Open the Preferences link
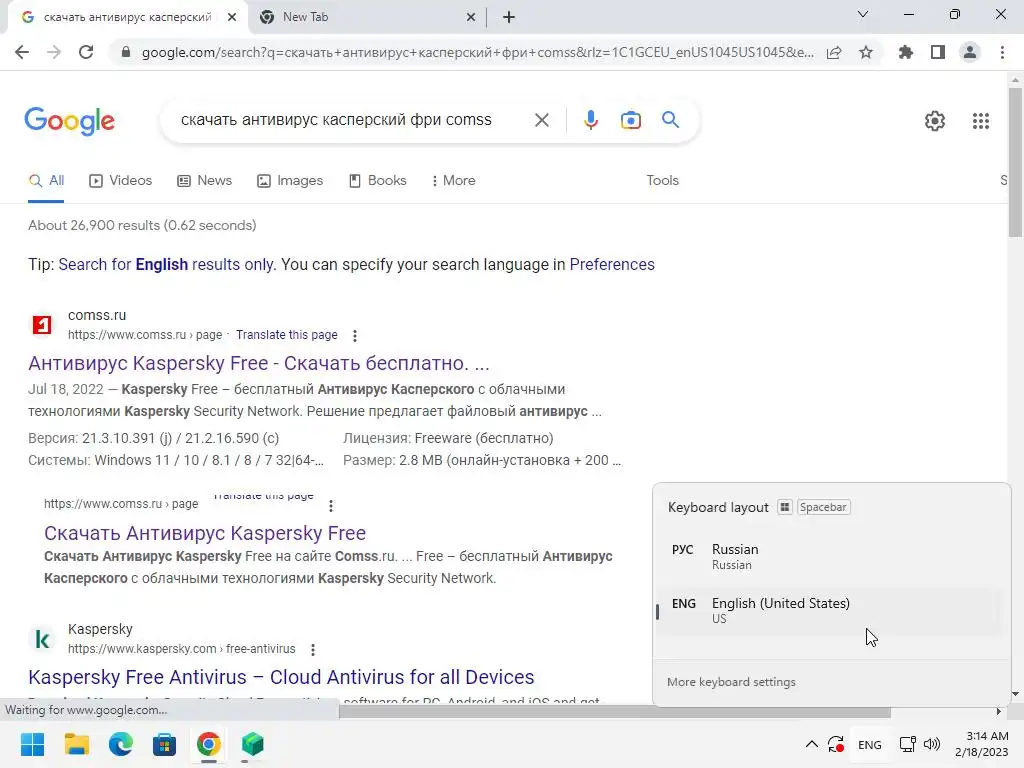Viewport: 1024px width, 768px height. pos(612,264)
